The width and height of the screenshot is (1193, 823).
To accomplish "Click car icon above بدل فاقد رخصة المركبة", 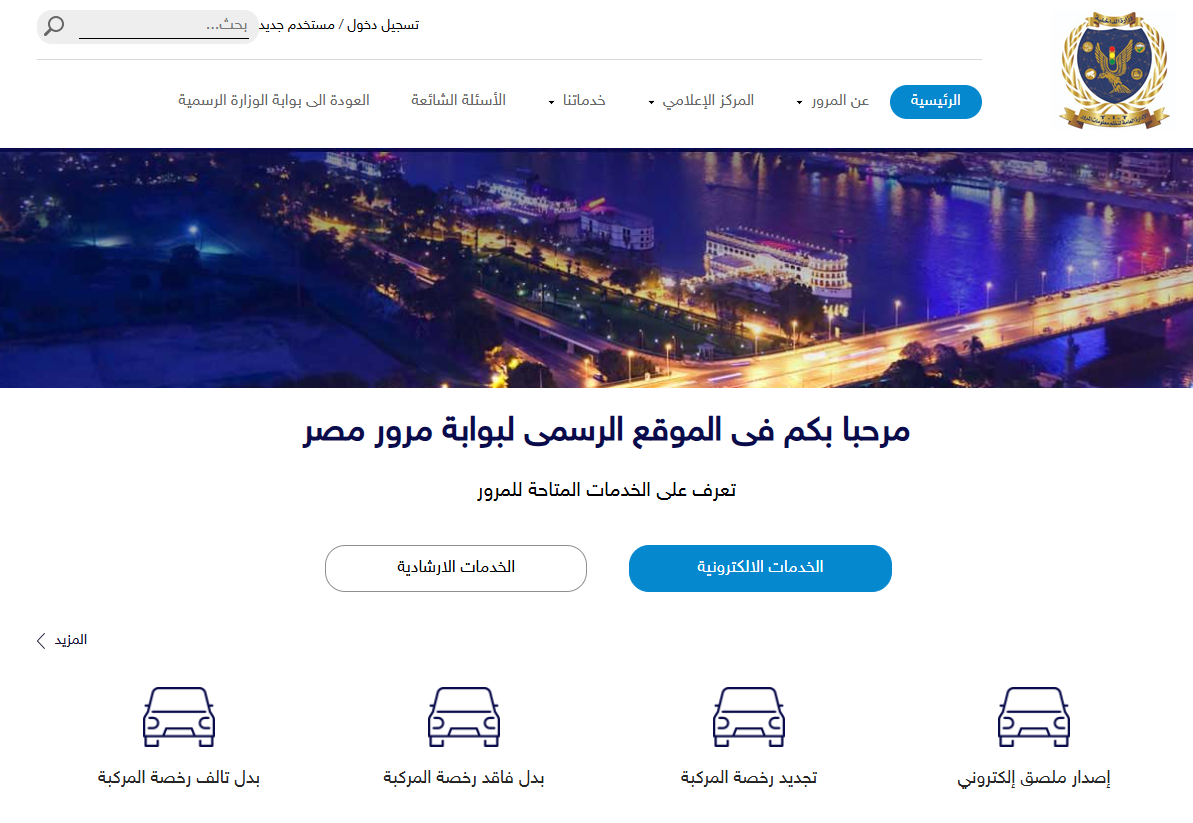I will coord(464,717).
